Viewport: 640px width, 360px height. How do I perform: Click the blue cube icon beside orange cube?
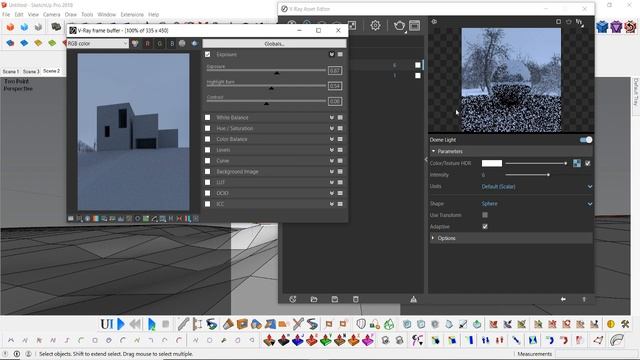(x=24, y=27)
